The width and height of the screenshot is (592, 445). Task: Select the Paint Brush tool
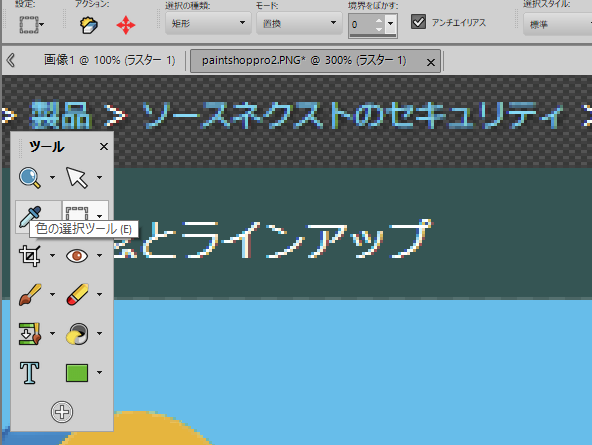coord(29,295)
